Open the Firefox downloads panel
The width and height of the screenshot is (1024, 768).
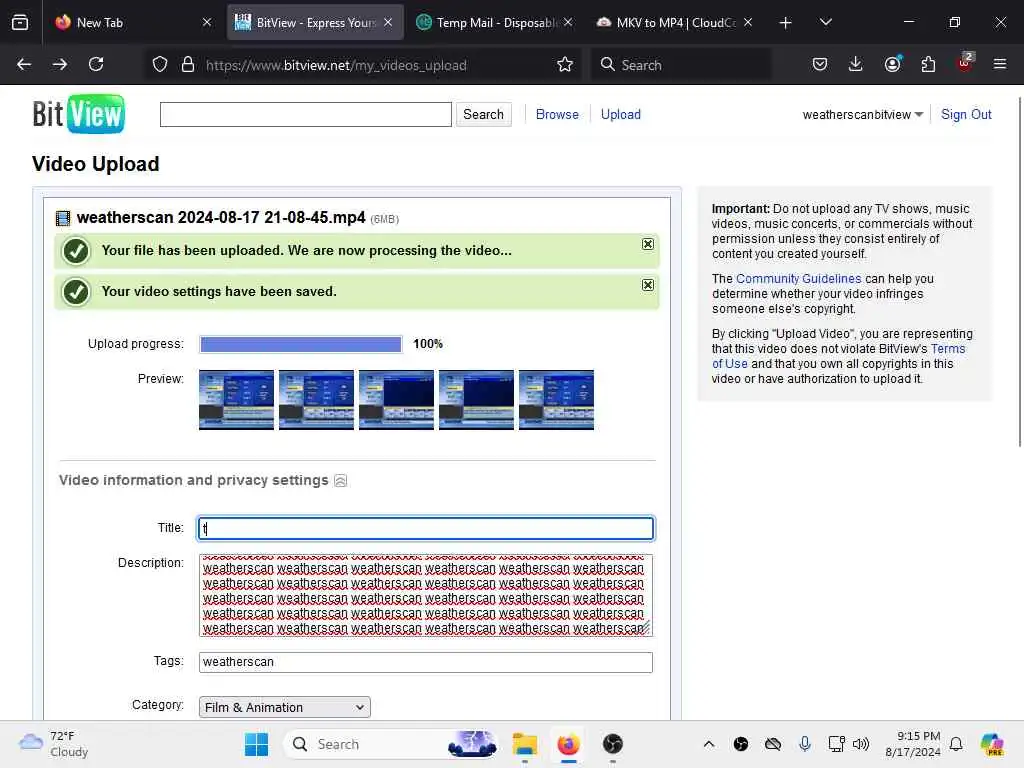coord(856,64)
